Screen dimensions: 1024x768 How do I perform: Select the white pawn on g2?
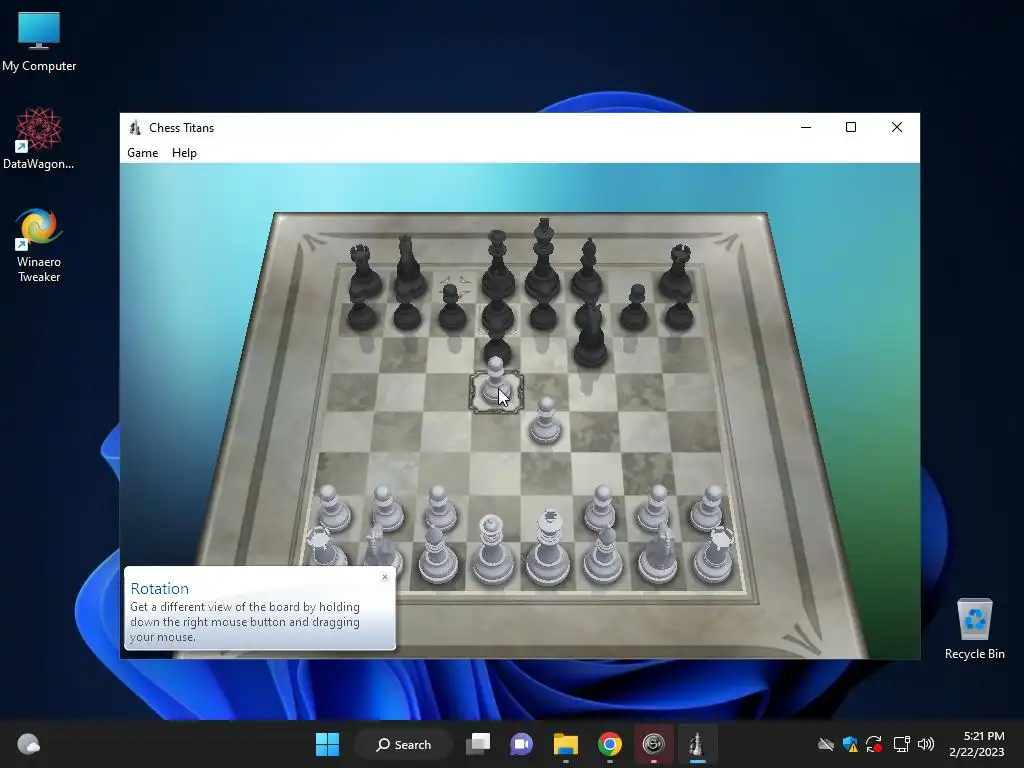click(x=654, y=507)
